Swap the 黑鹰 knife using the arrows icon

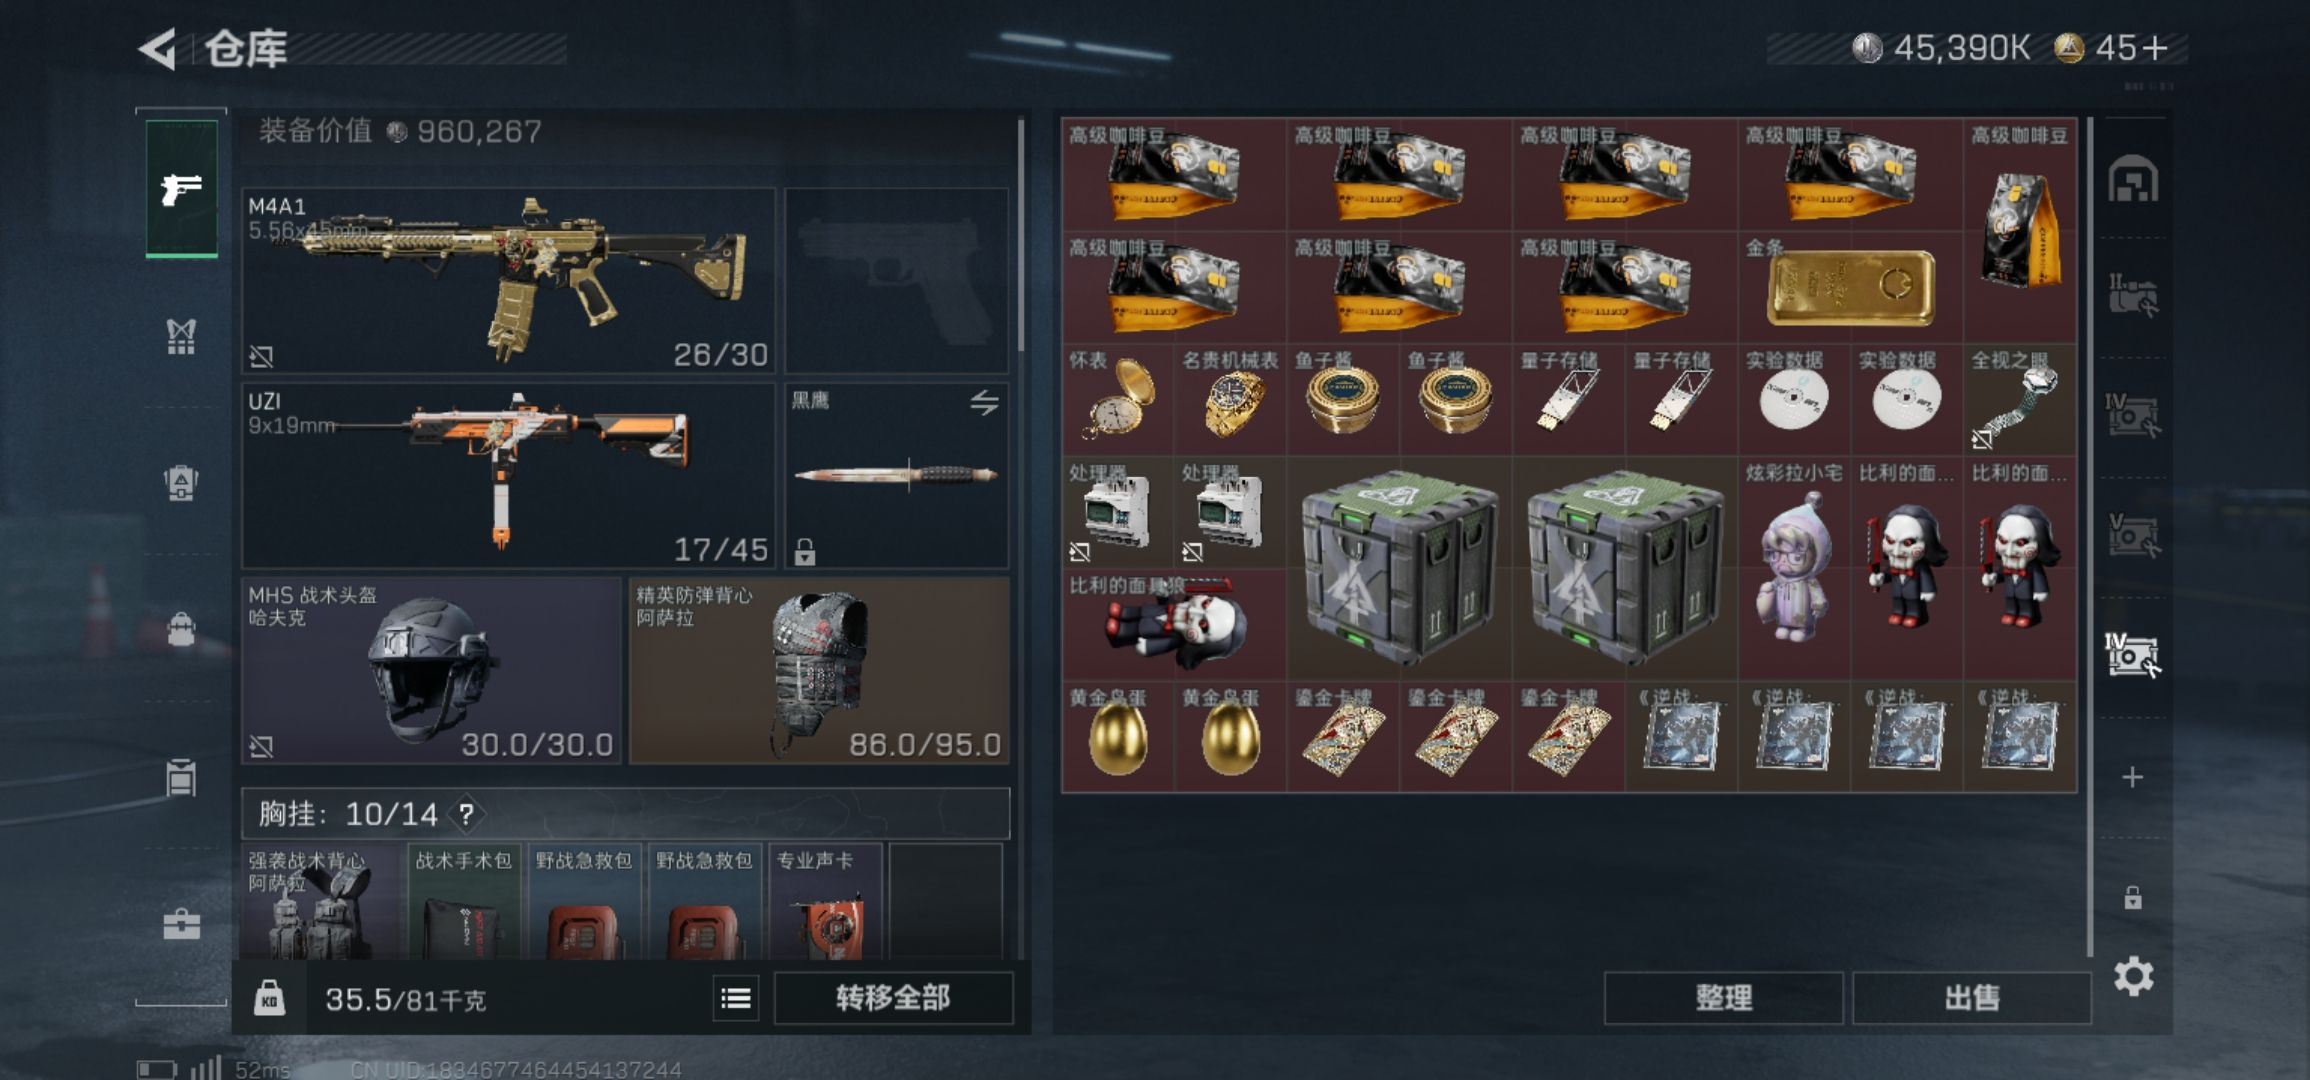click(984, 403)
